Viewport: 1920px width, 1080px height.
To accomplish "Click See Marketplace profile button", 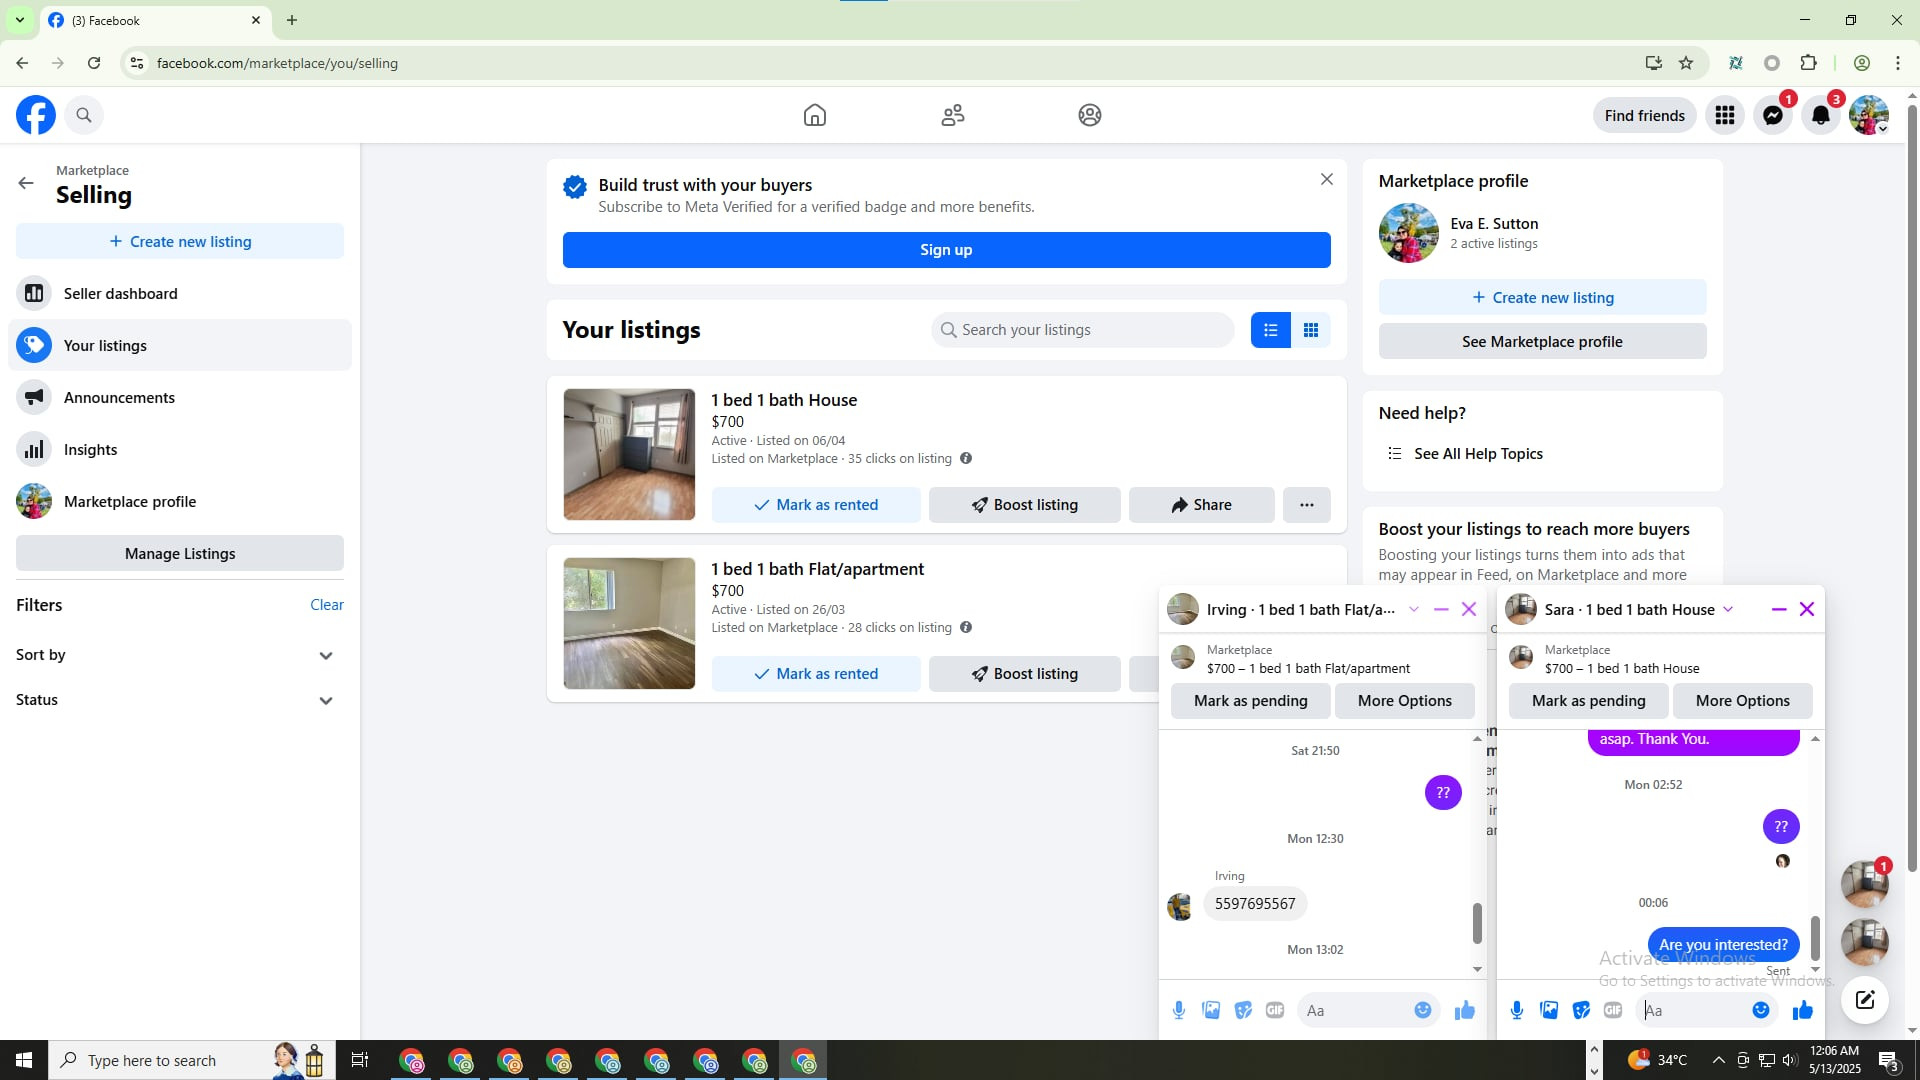I will [1542, 342].
